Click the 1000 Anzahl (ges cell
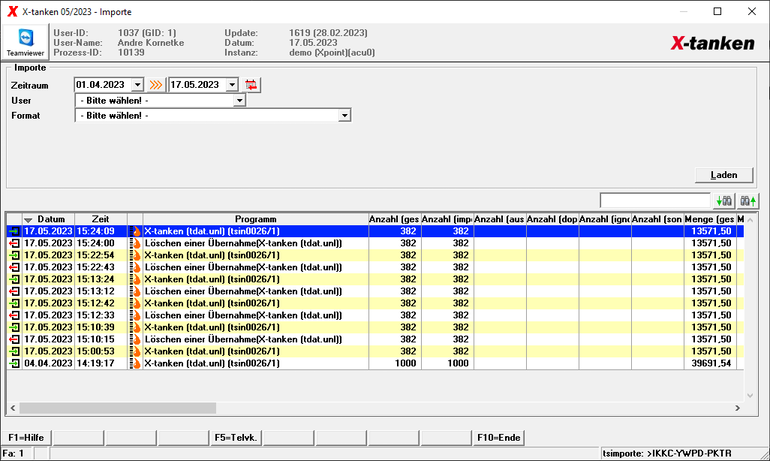770x461 pixels. coord(395,363)
